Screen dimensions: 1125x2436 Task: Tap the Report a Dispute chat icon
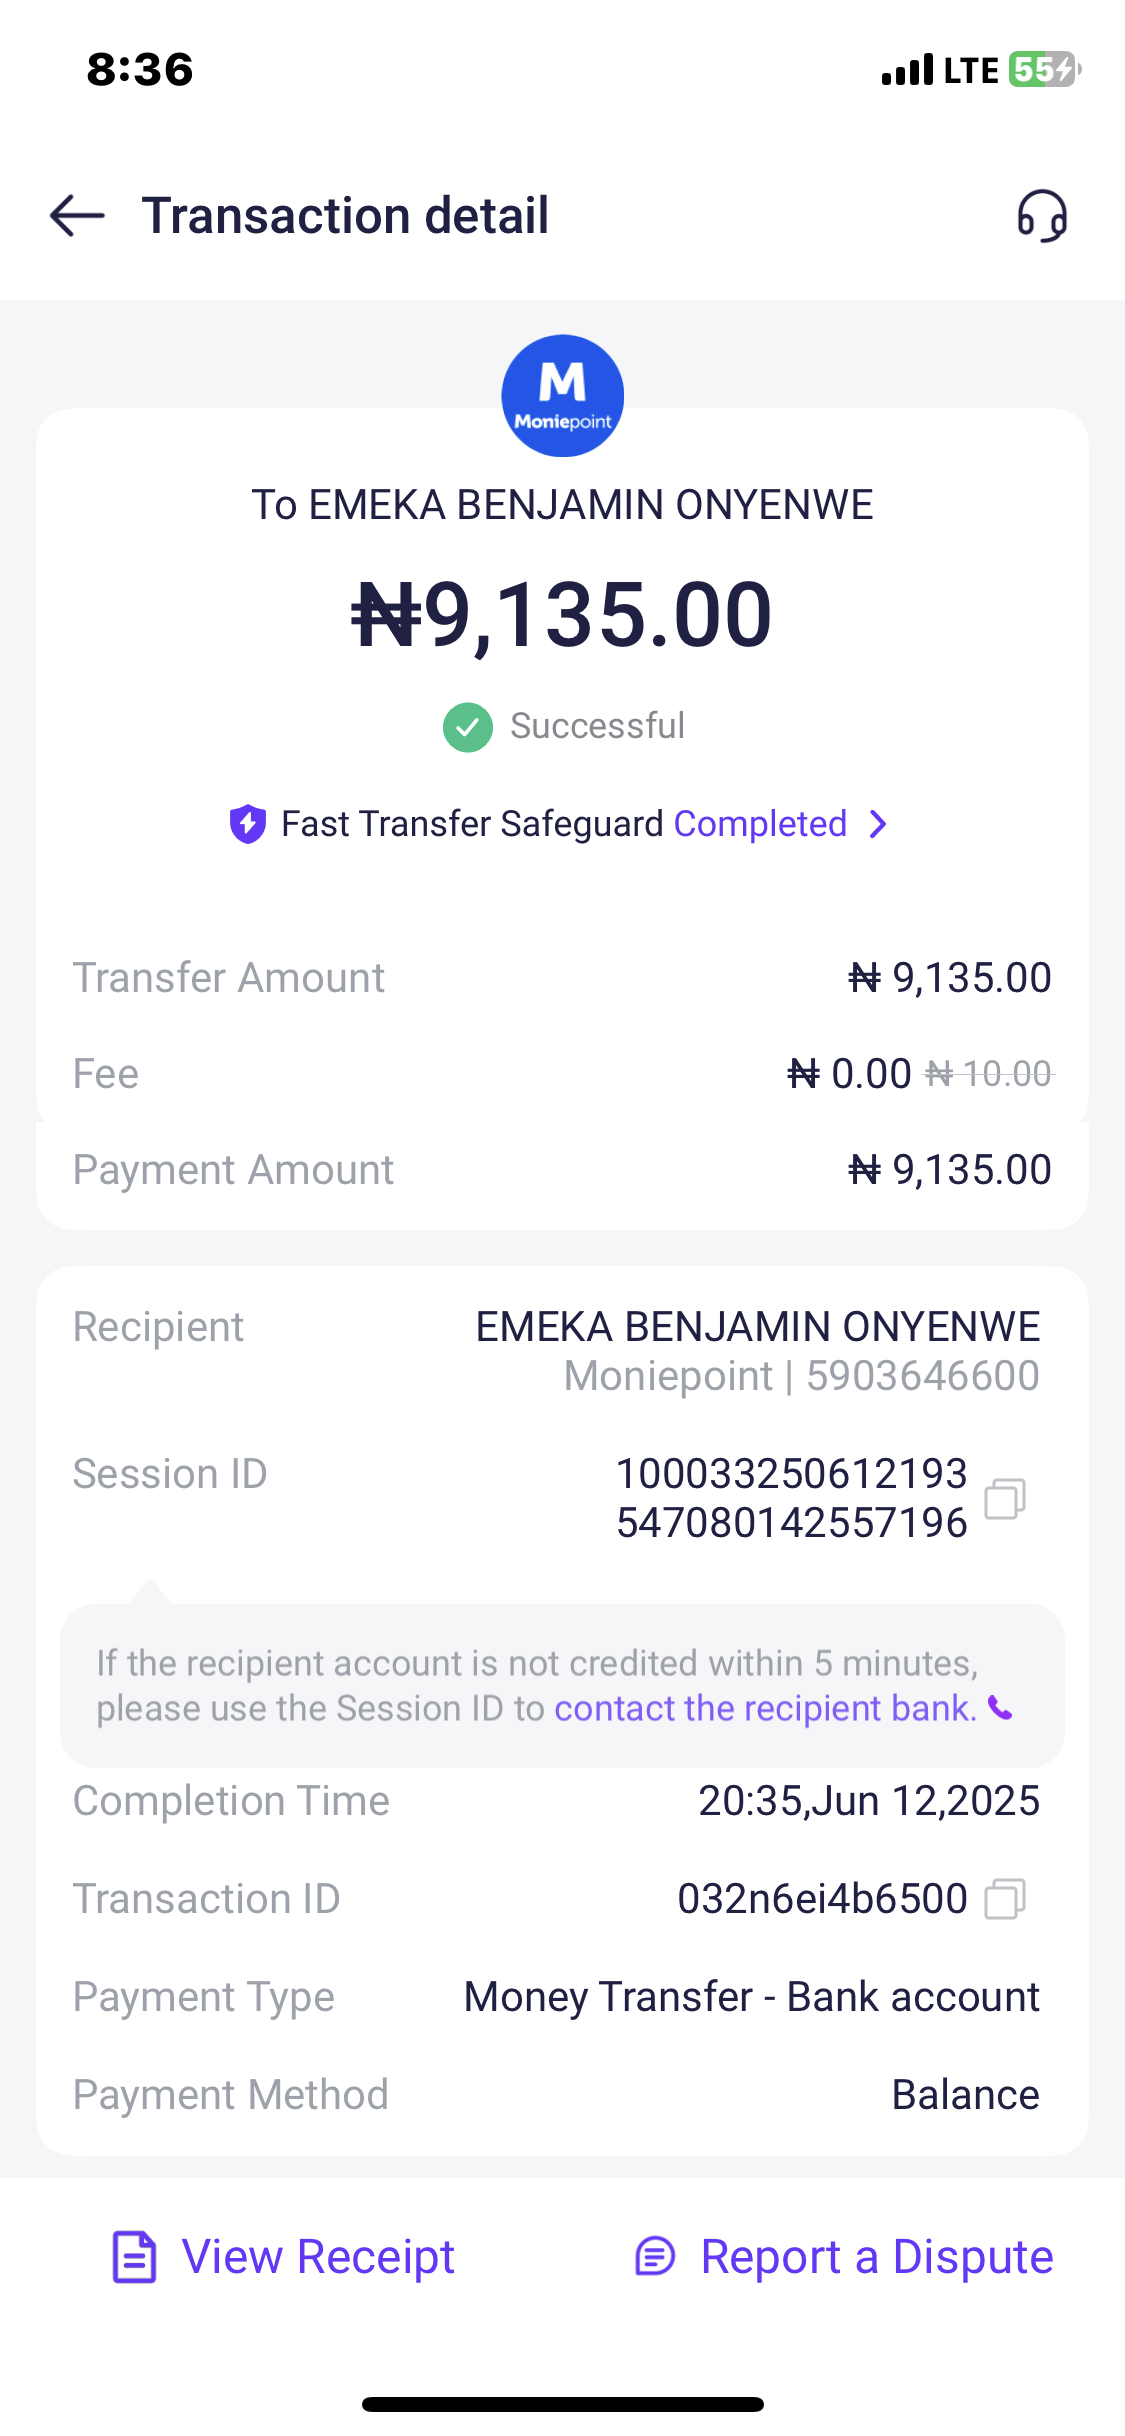[x=656, y=2257]
